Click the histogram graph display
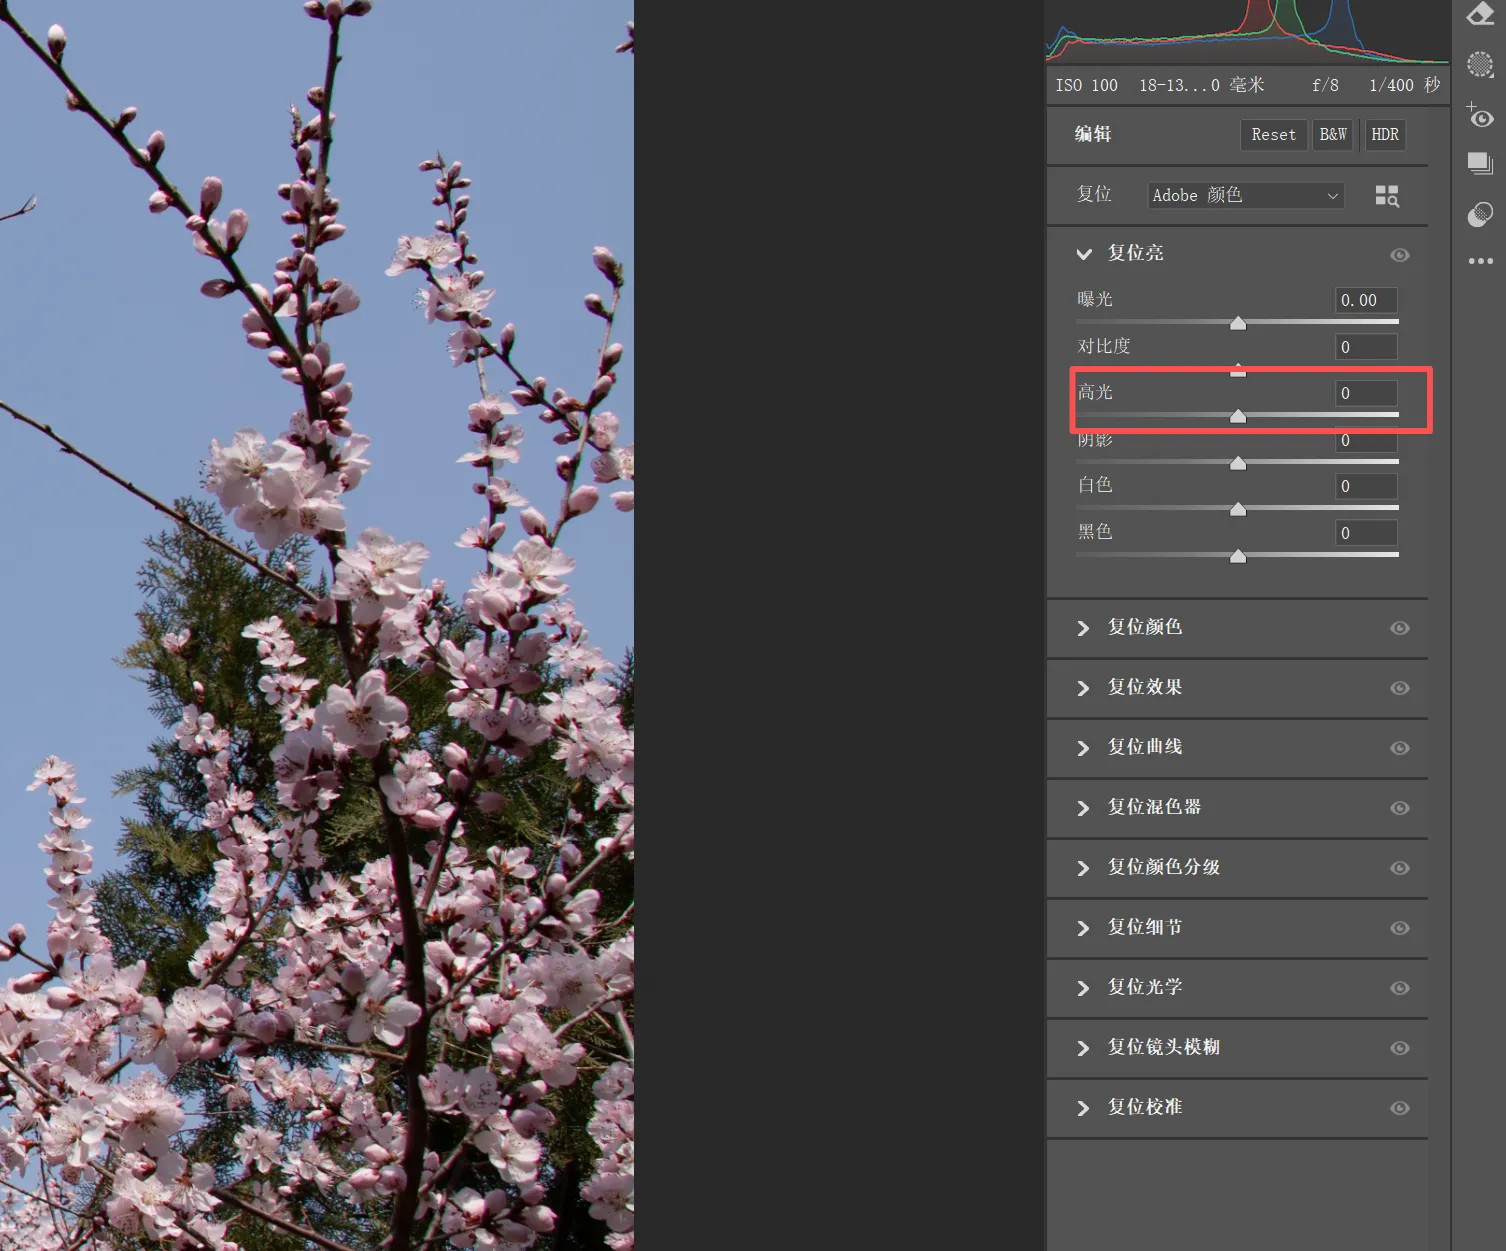 pos(1246,32)
